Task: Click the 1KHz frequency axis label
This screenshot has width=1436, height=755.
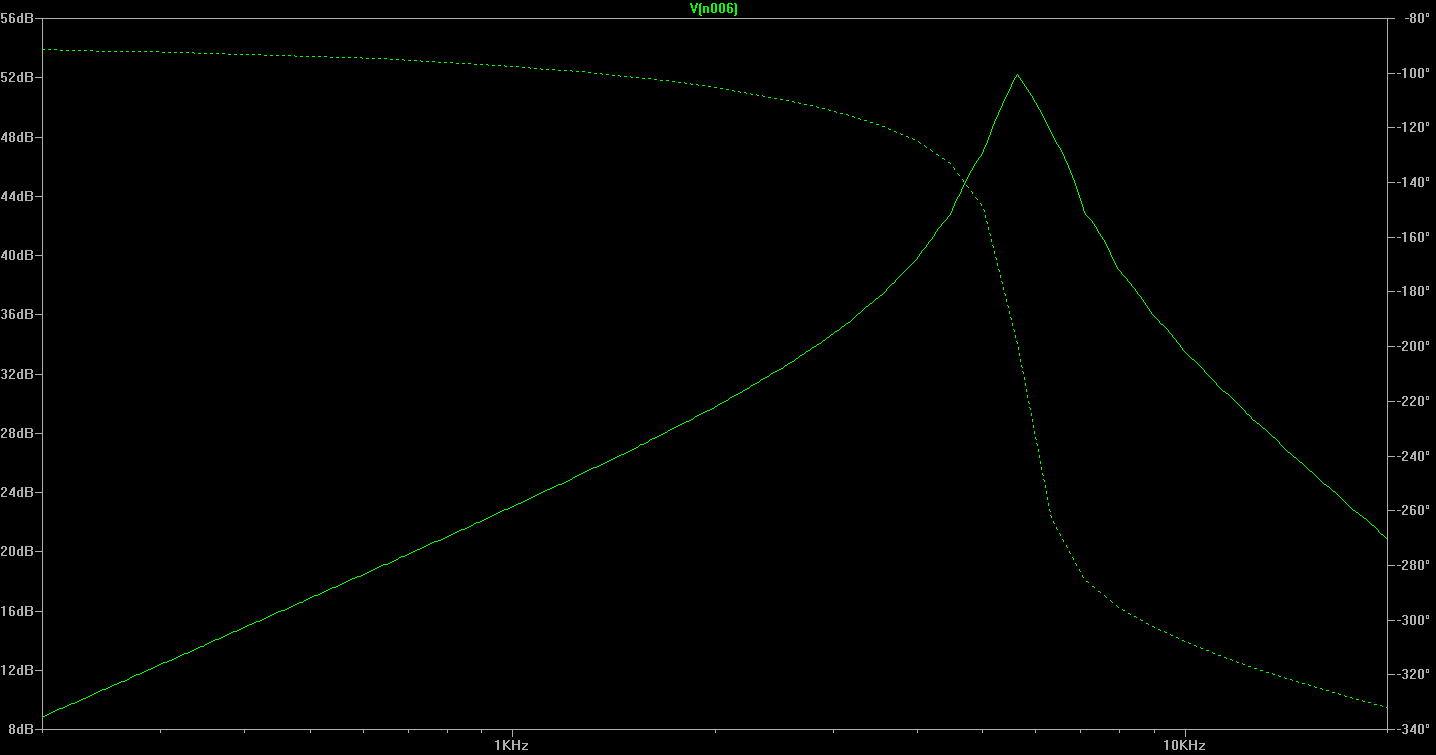Action: (512, 745)
